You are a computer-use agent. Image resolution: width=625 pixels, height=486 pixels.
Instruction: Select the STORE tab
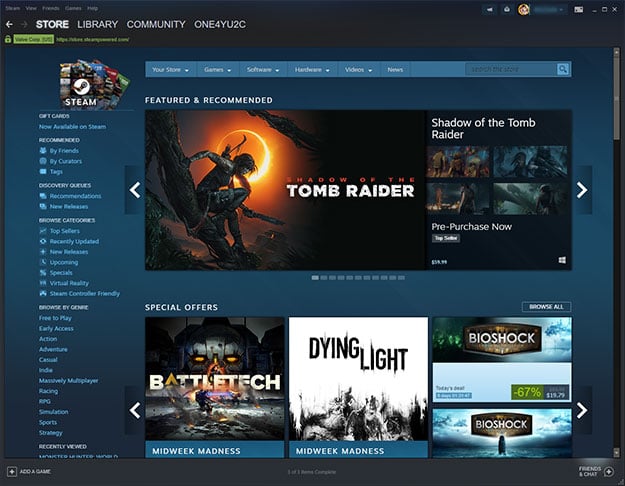[52, 24]
